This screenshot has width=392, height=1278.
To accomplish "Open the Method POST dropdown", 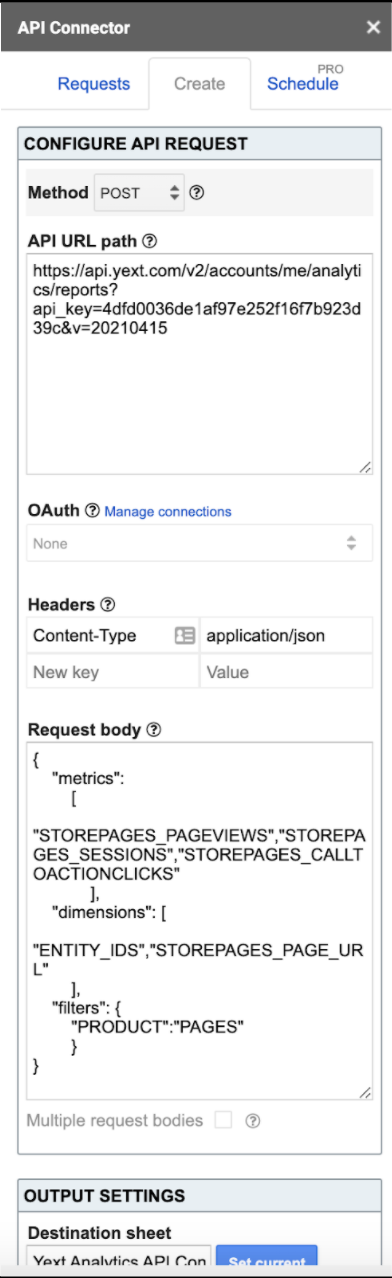I will point(139,193).
